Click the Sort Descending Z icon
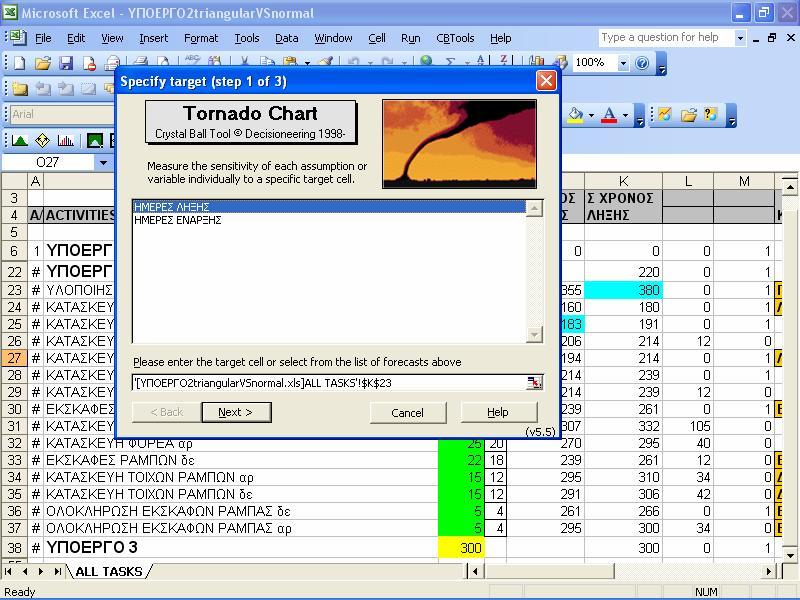Screen dimensions: 800x600 click(x=504, y=62)
